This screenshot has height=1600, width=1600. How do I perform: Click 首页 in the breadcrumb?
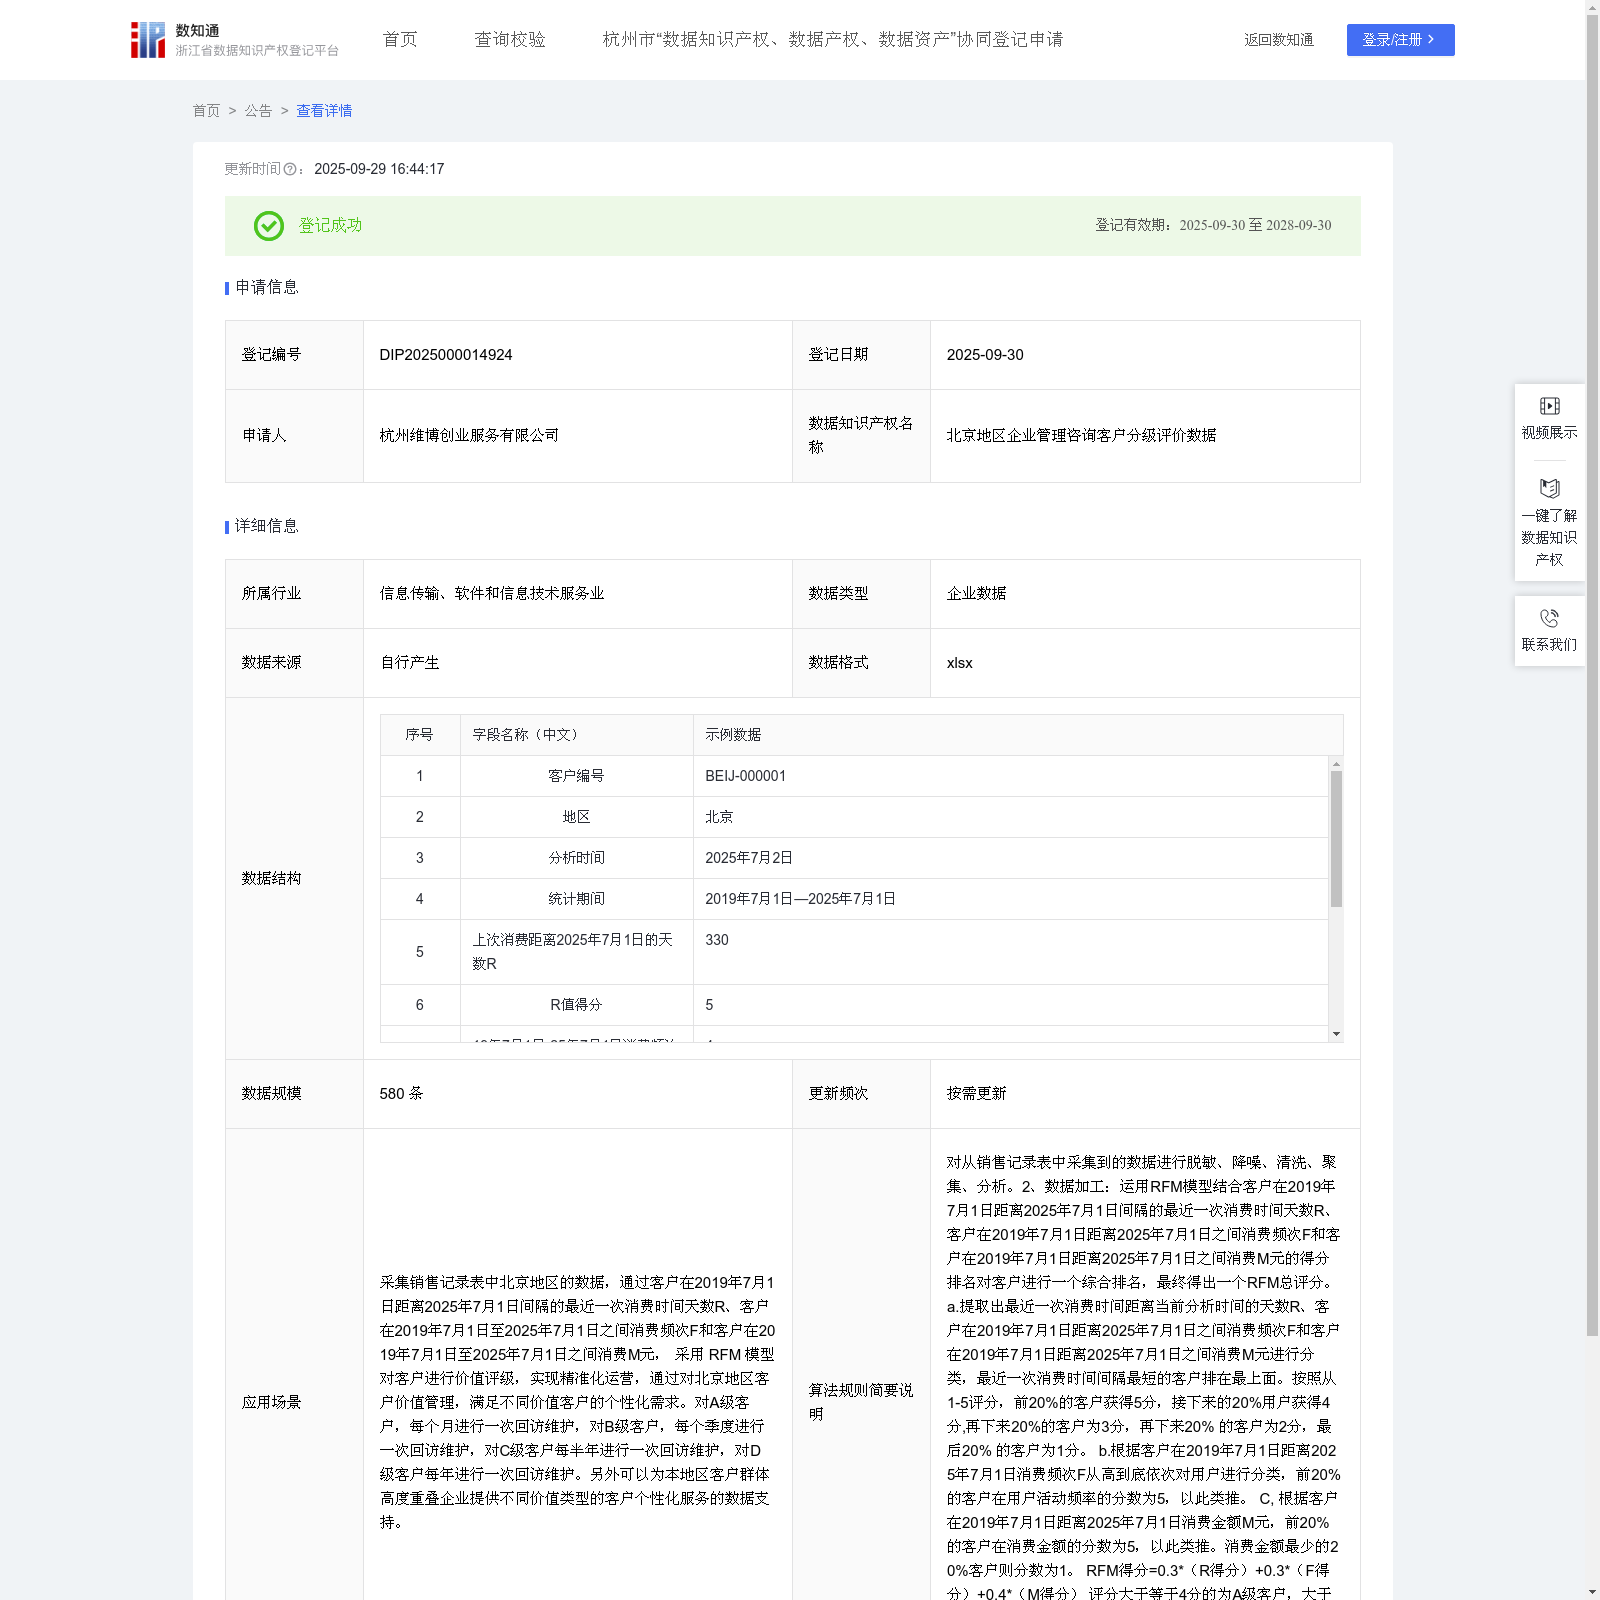[x=206, y=111]
